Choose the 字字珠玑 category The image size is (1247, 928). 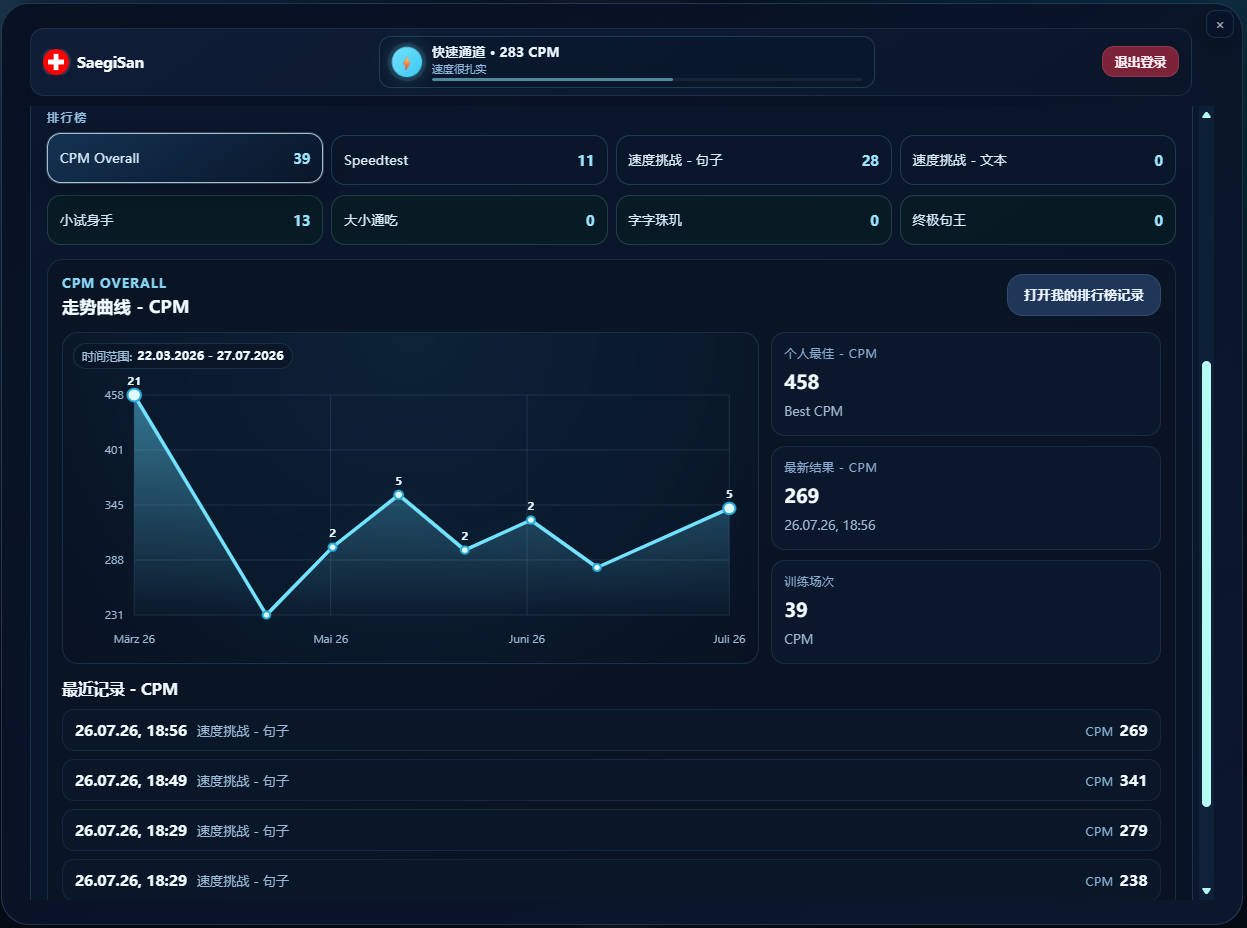pos(753,220)
